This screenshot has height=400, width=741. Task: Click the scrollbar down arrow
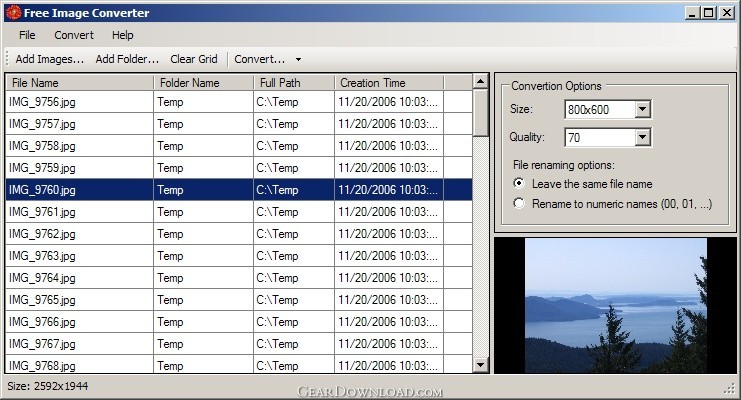coord(481,365)
